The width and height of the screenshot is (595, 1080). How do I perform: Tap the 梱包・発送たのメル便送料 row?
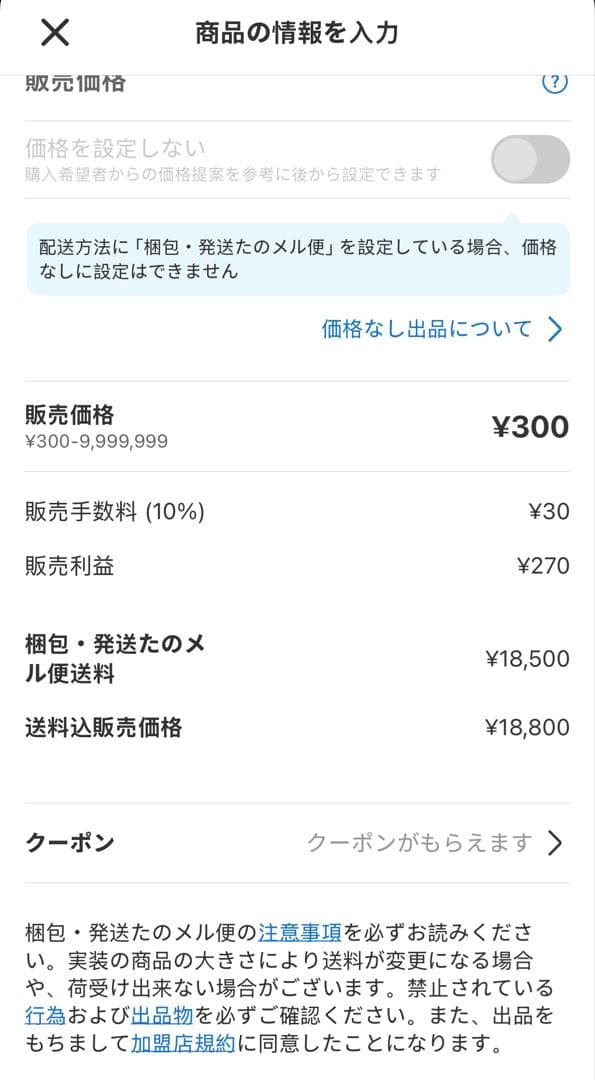(297, 658)
